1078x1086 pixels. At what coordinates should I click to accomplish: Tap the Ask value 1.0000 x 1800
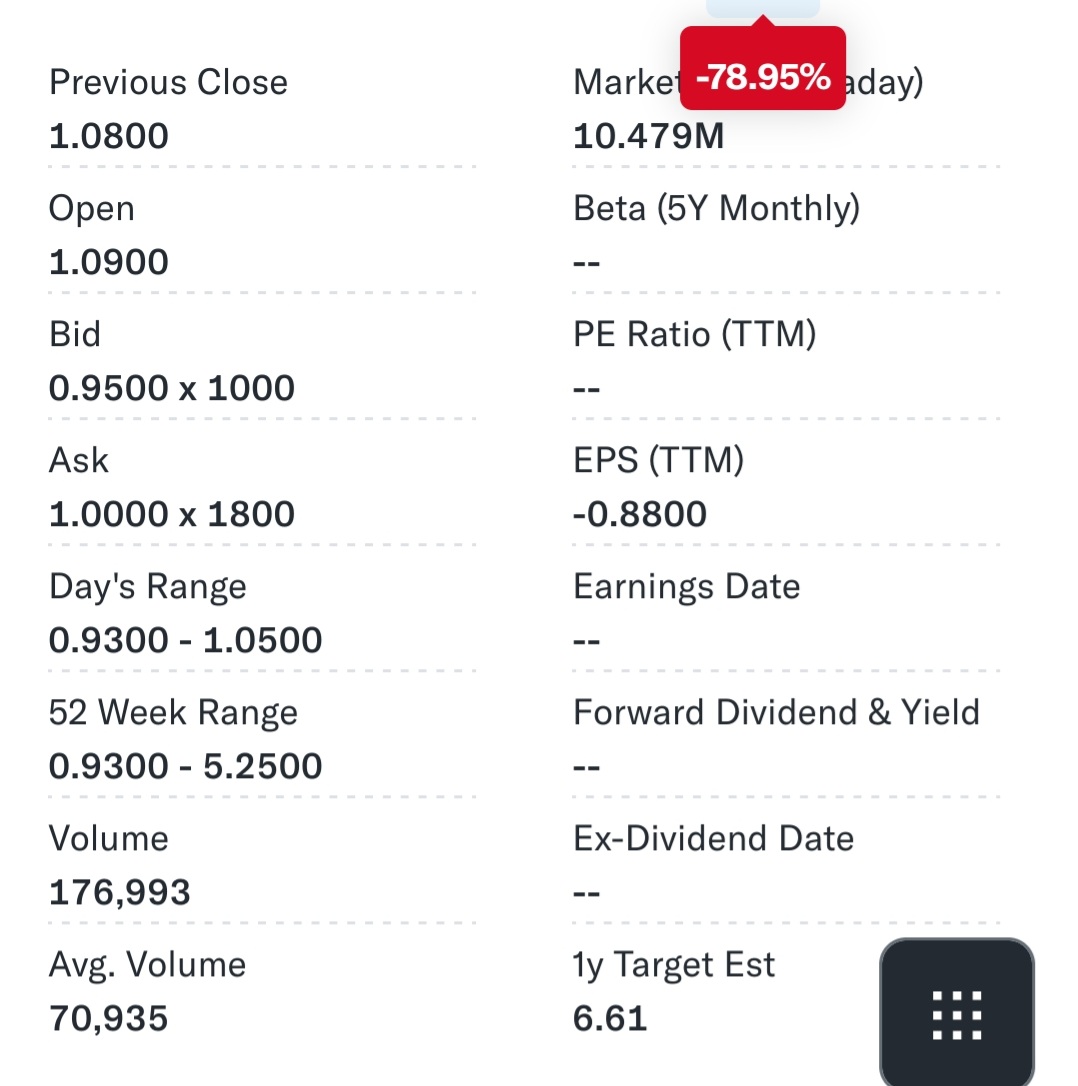pos(172,514)
